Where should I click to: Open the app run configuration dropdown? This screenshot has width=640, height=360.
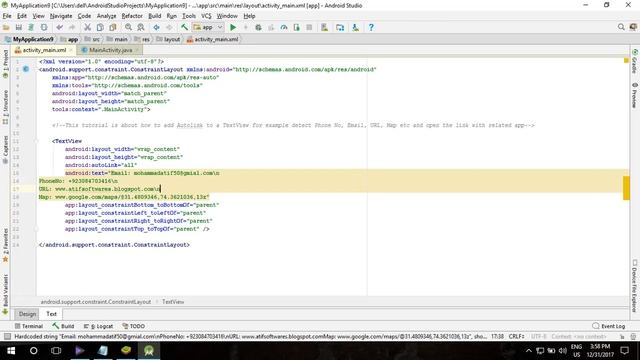[208, 27]
